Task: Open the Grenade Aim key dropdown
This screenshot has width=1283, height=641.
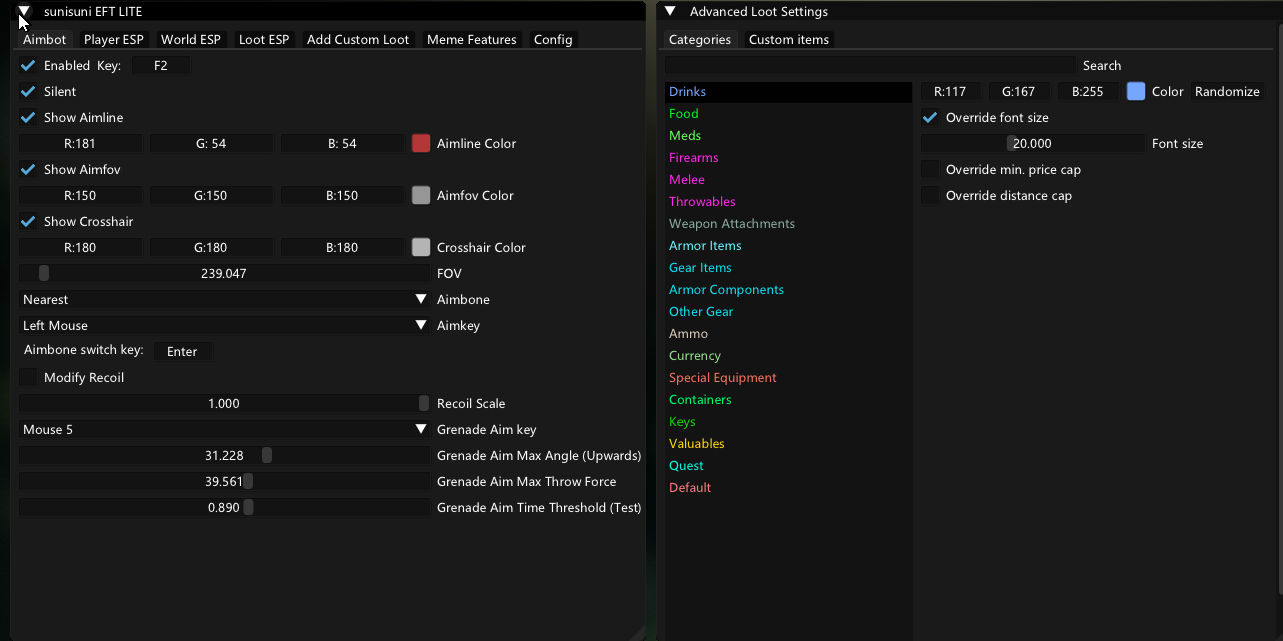Action: point(224,429)
